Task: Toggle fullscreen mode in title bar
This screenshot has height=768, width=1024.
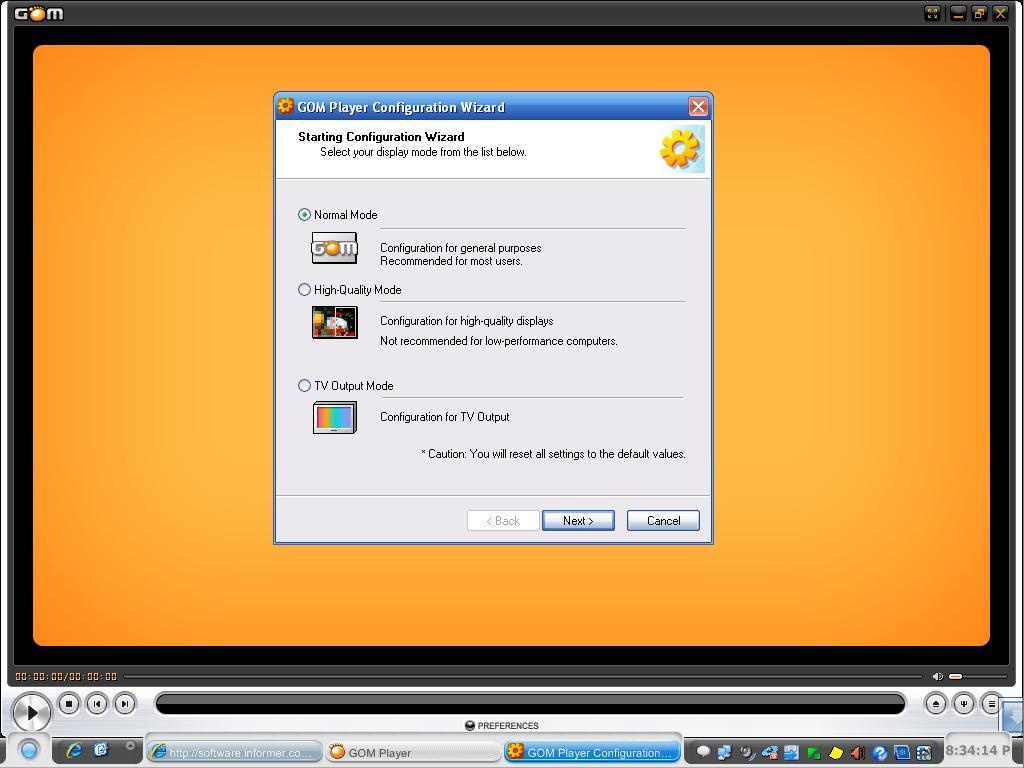Action: click(x=932, y=13)
